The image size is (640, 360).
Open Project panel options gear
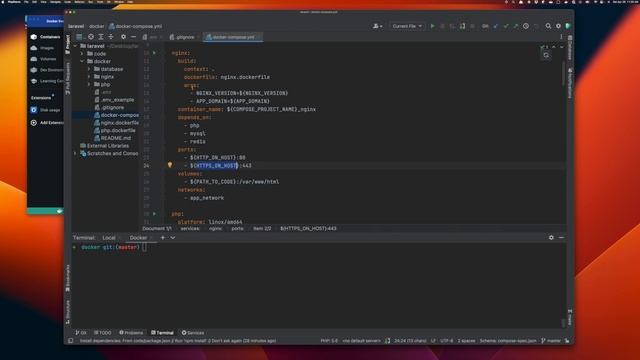pos(123,37)
